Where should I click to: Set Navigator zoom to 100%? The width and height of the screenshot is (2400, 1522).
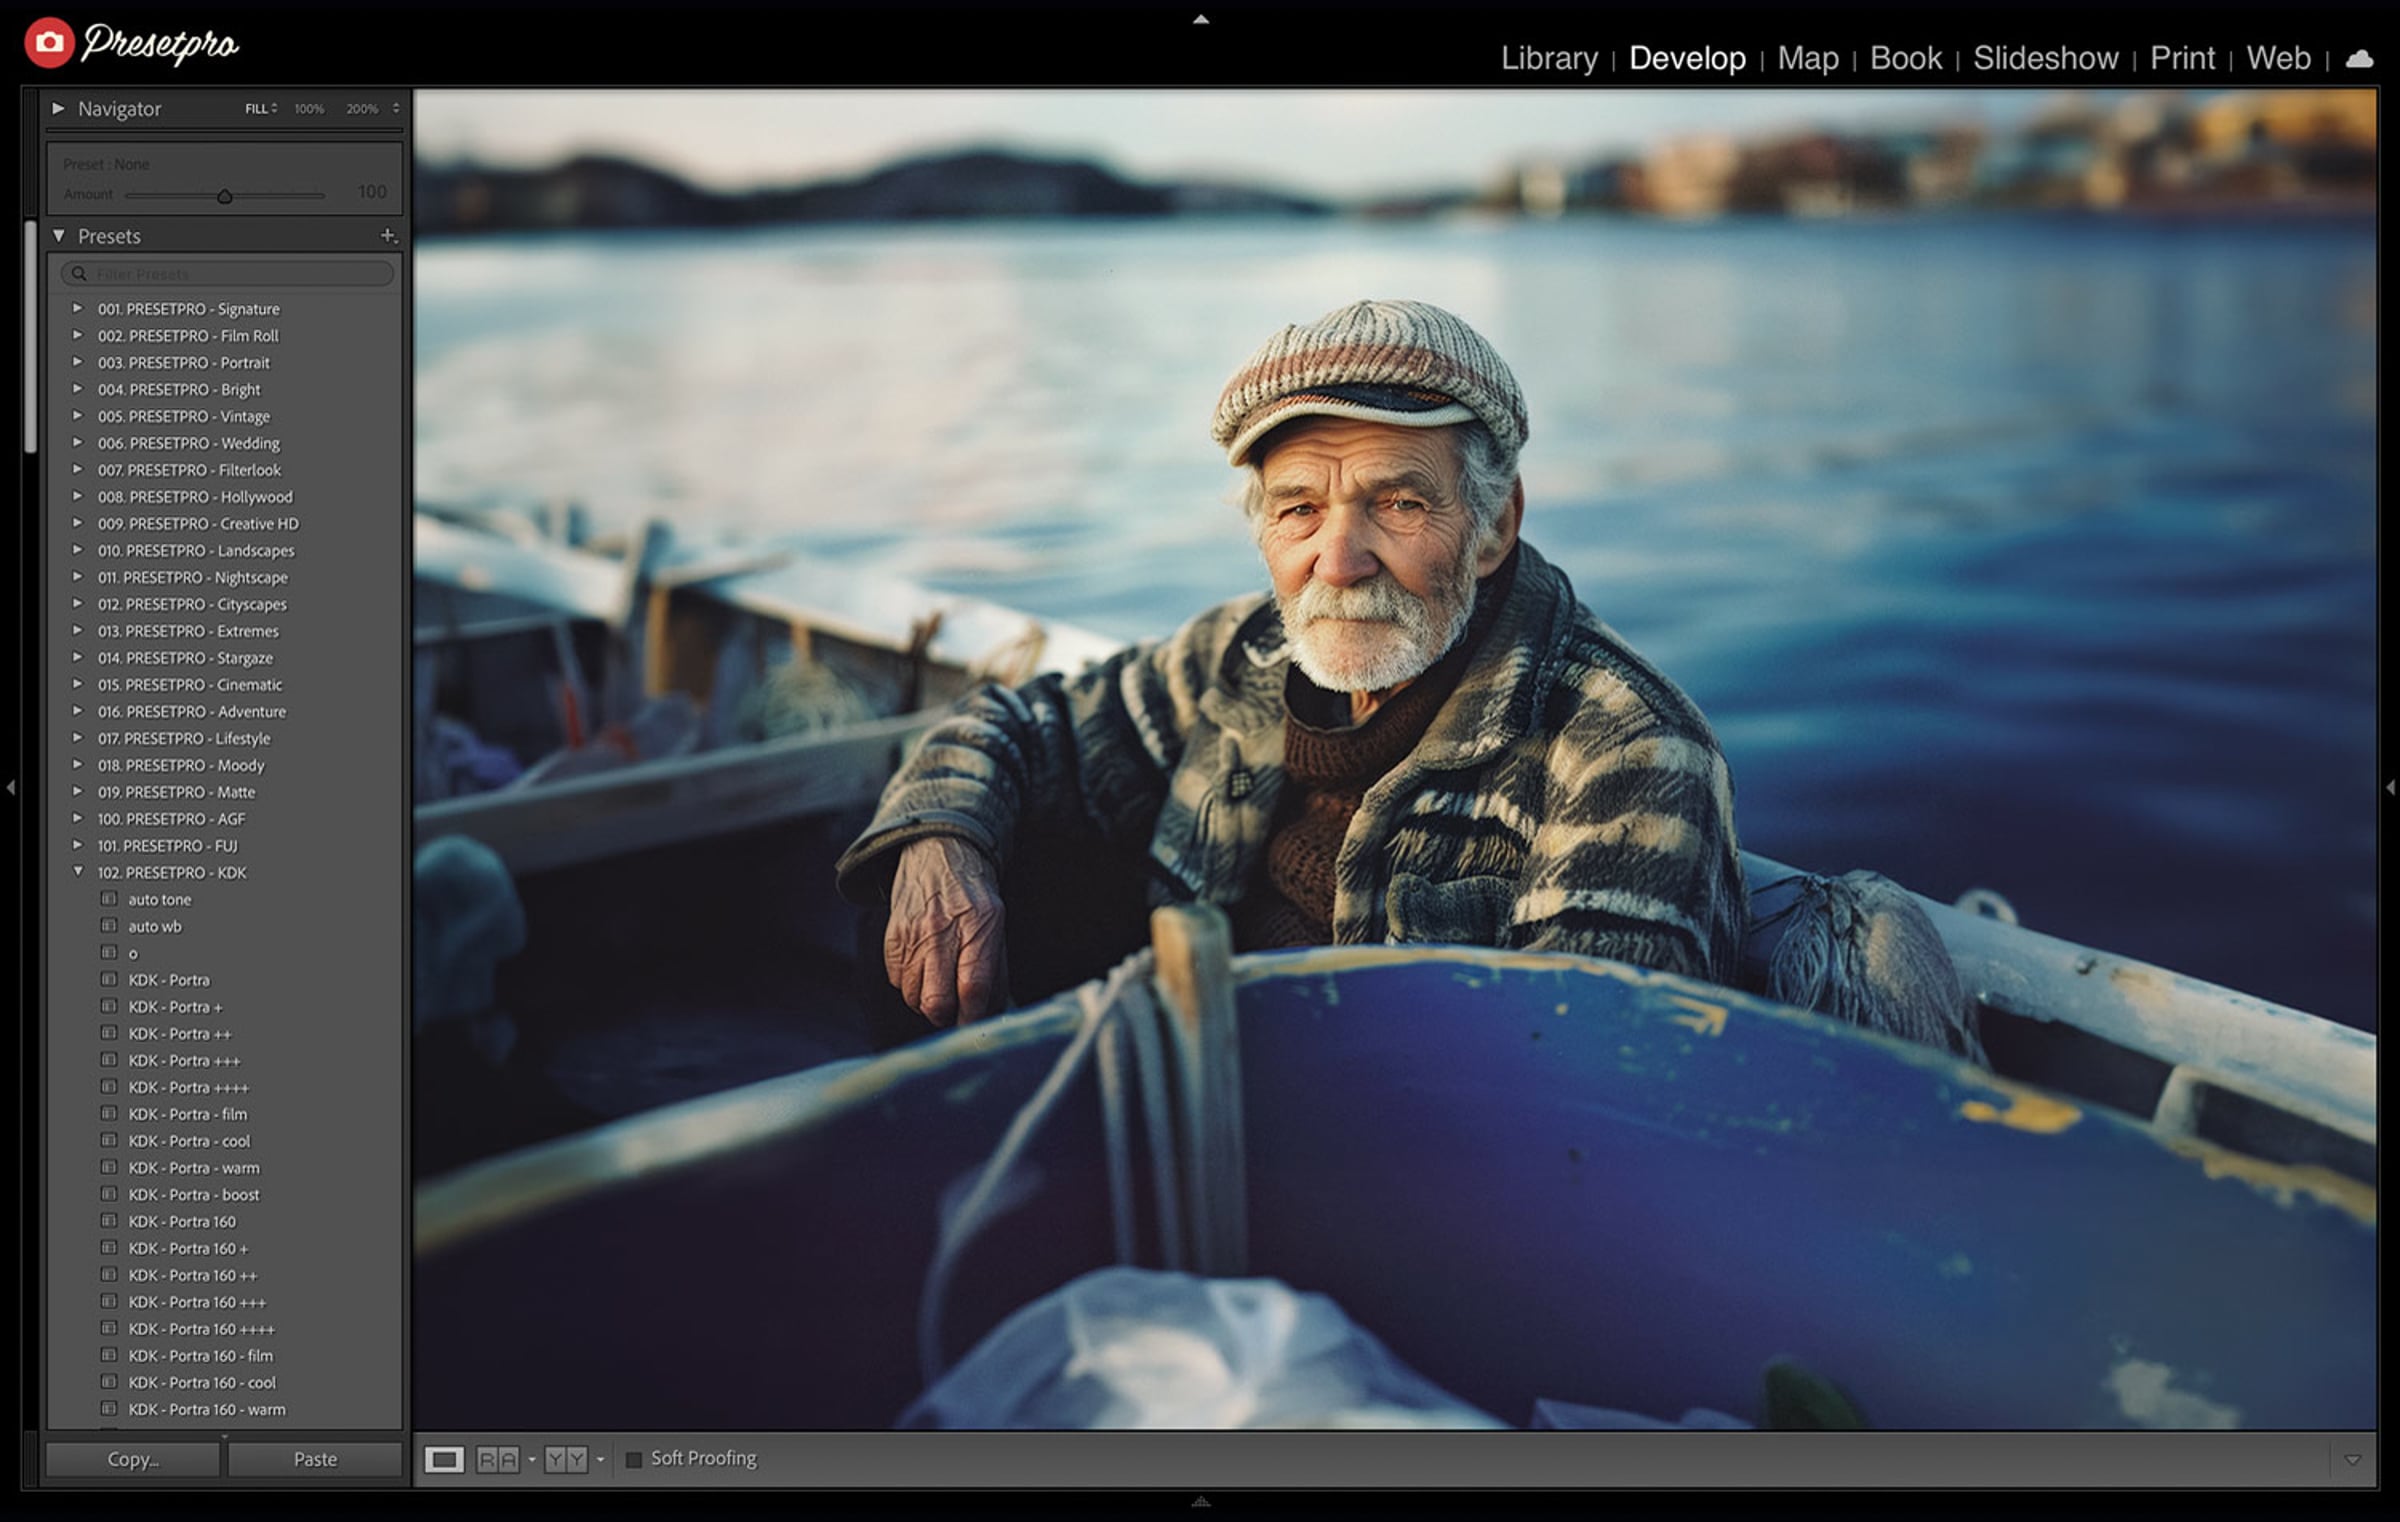[x=309, y=108]
